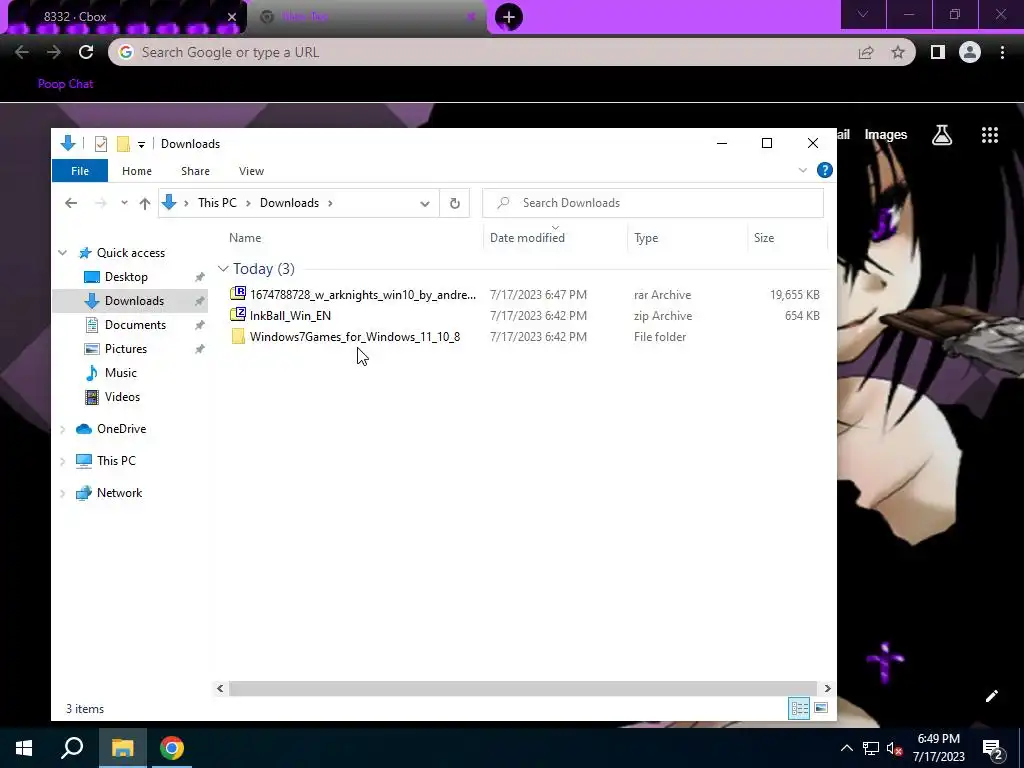Expand the ribbon with the chevron
The image size is (1024, 768).
[x=803, y=170]
